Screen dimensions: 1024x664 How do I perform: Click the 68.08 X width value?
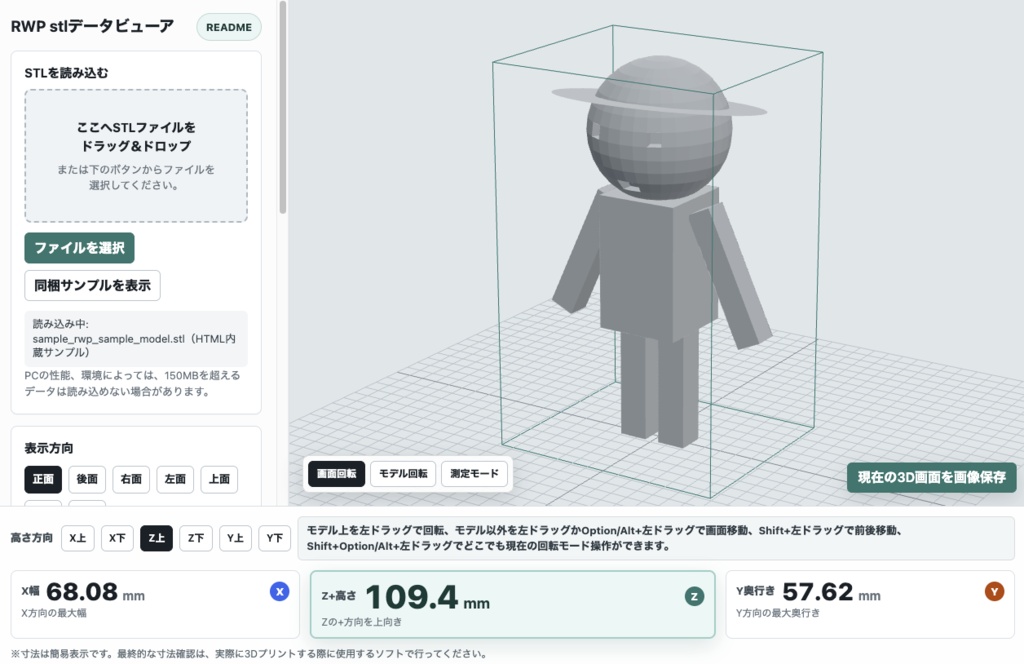click(82, 592)
